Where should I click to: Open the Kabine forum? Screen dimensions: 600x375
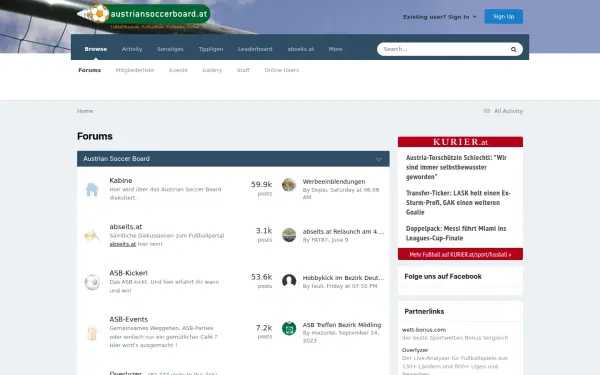pos(121,180)
